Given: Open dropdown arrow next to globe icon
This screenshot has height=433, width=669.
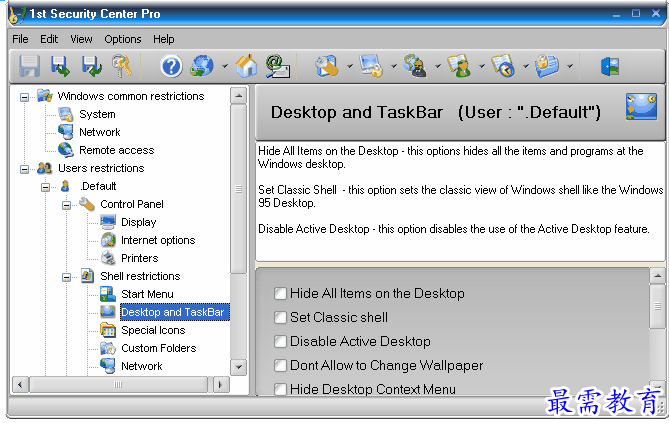Looking at the screenshot, I should pos(225,66).
